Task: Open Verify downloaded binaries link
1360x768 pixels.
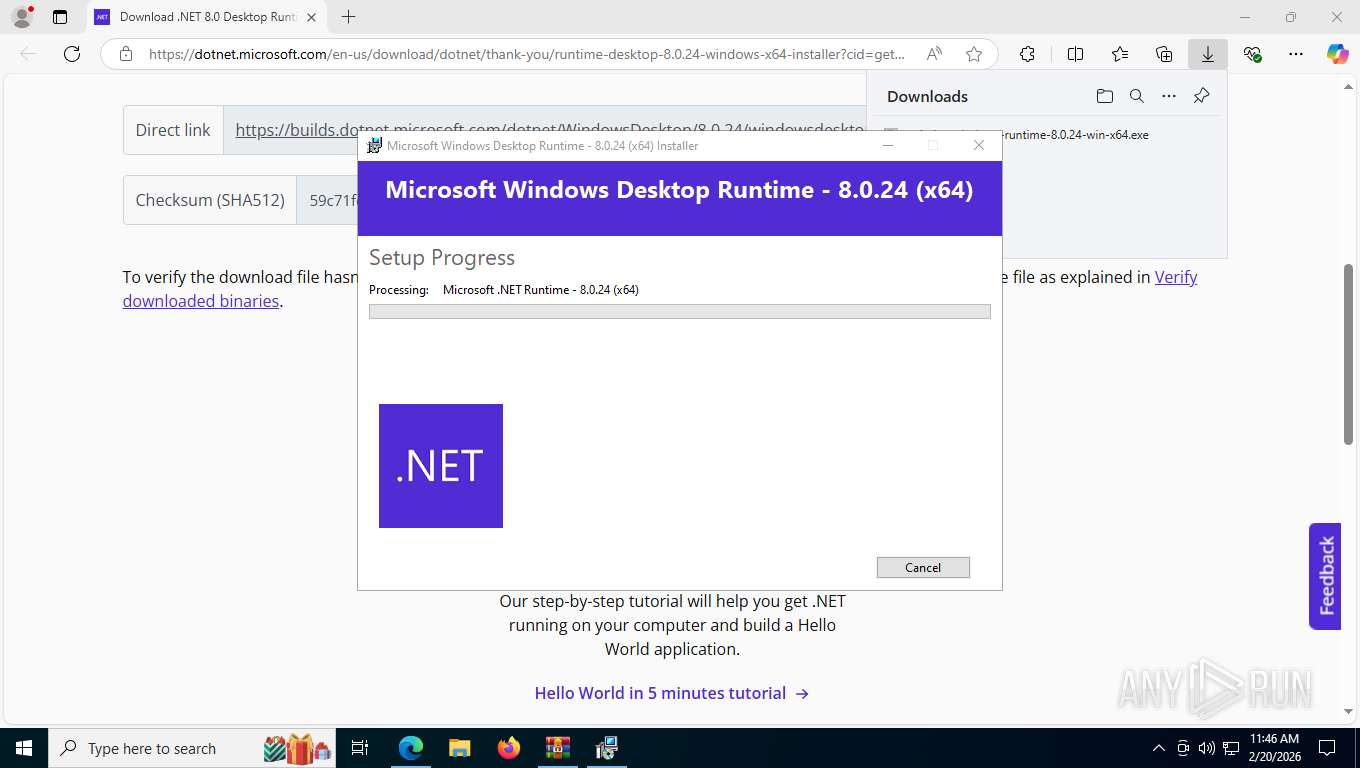Action: (660, 289)
